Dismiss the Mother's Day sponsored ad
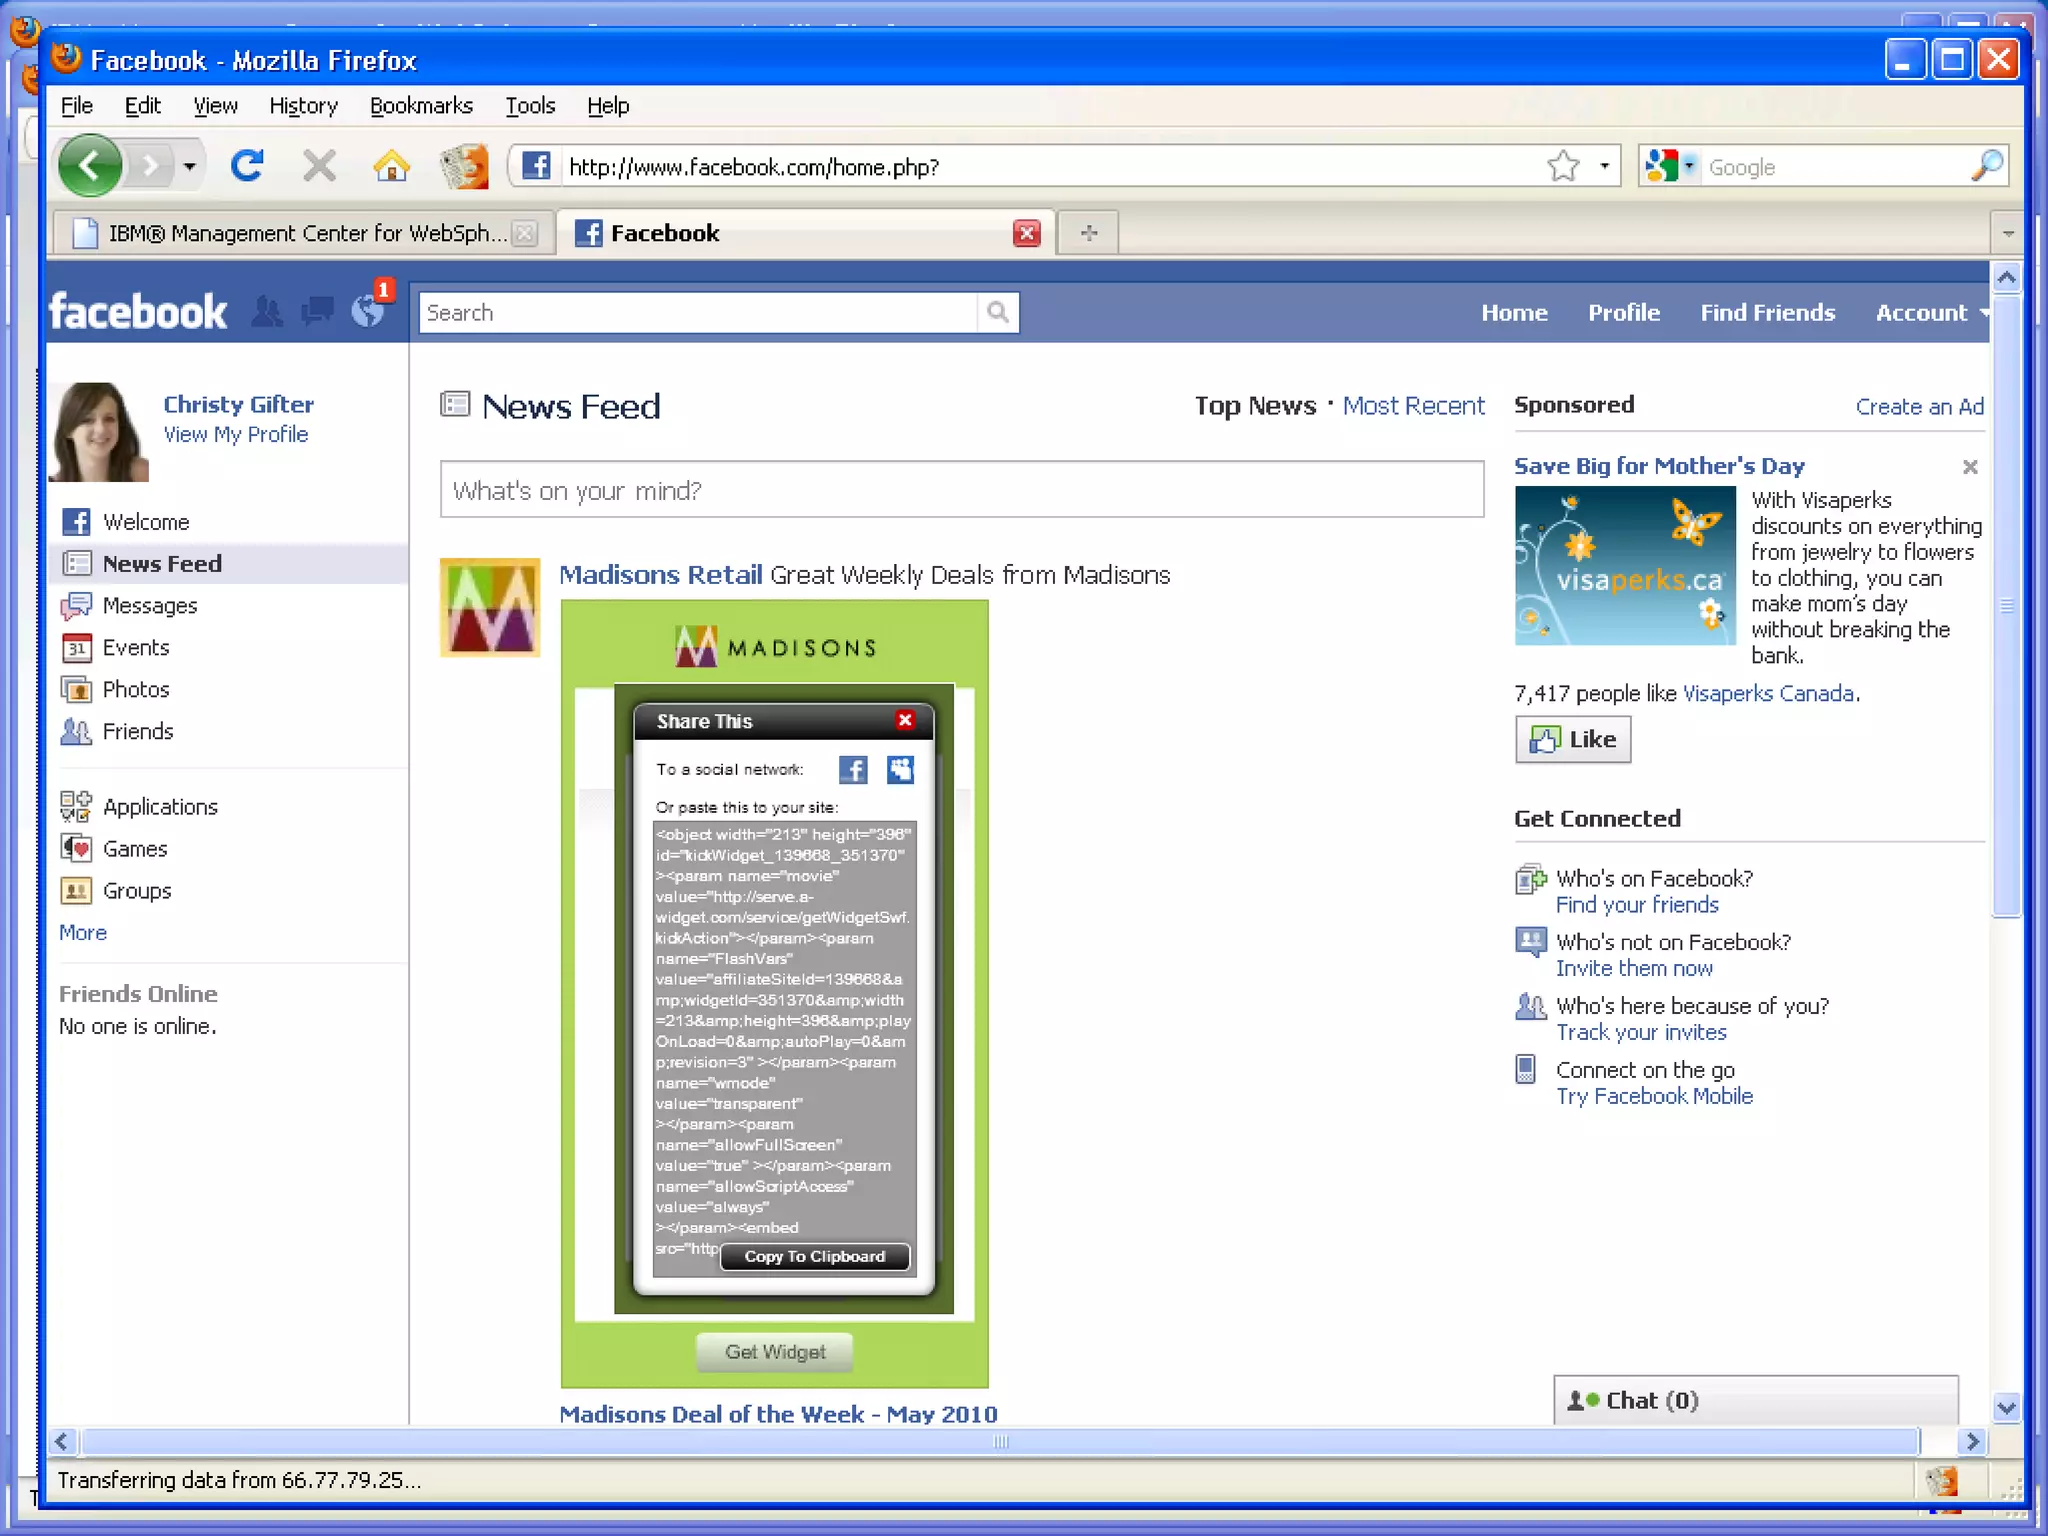The image size is (2048, 1536). (x=1970, y=467)
